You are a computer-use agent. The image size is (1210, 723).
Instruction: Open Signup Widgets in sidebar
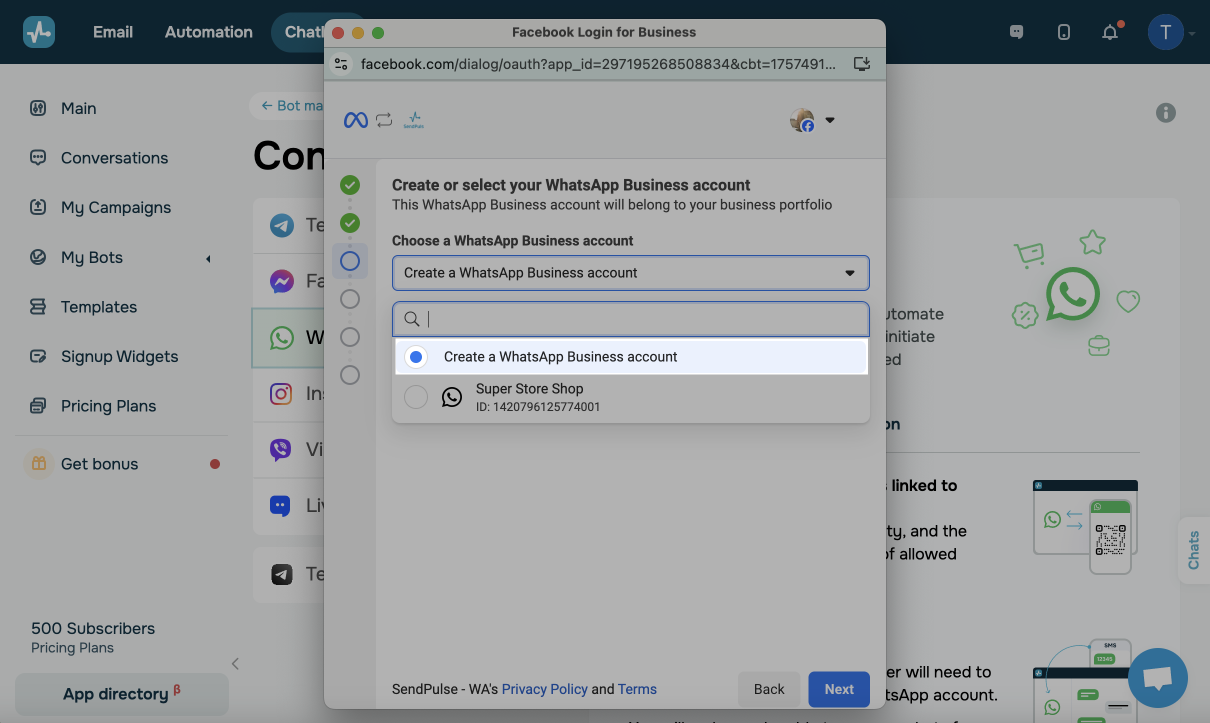(x=119, y=356)
